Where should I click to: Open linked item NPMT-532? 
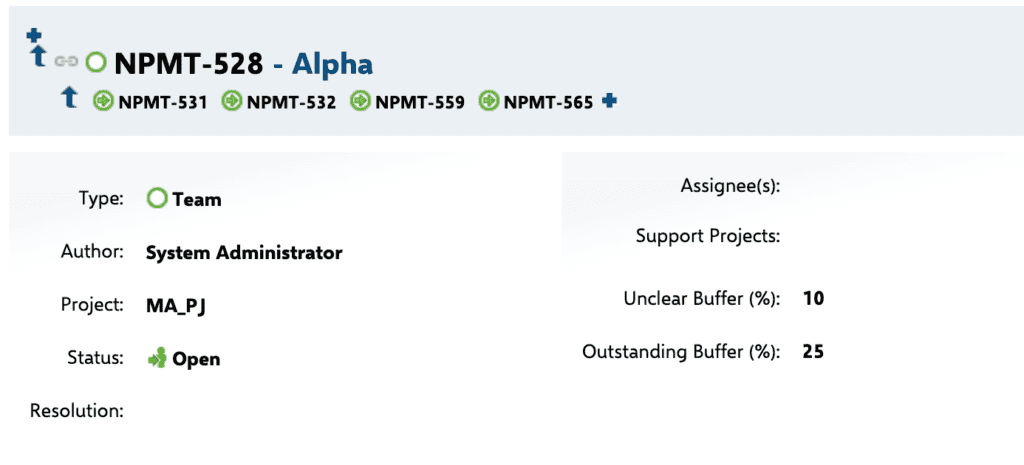pos(291,103)
